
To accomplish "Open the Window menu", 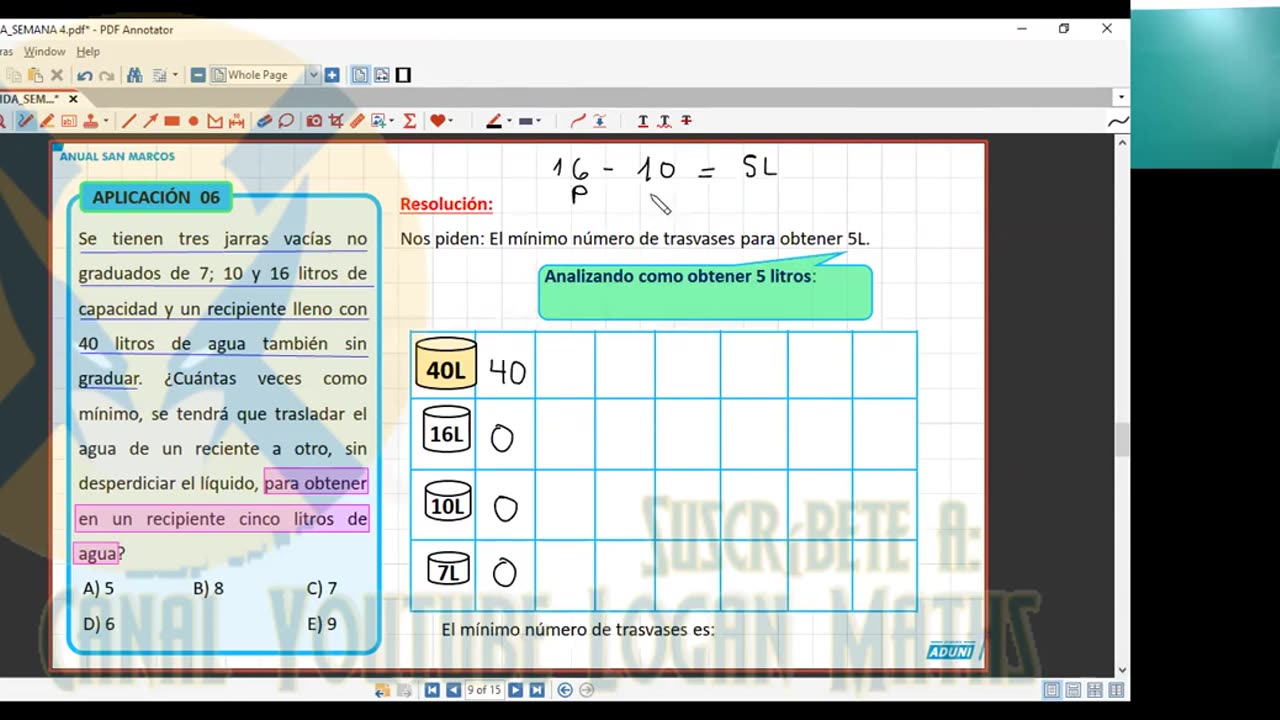I will (x=44, y=52).
